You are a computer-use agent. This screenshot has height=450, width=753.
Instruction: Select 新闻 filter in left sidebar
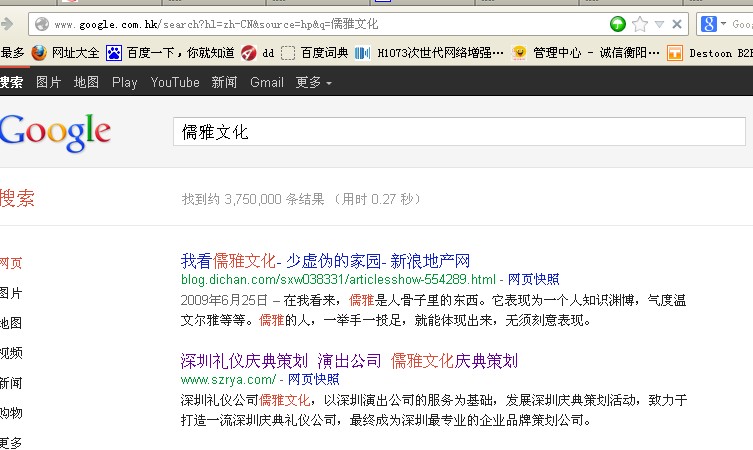pos(11,383)
